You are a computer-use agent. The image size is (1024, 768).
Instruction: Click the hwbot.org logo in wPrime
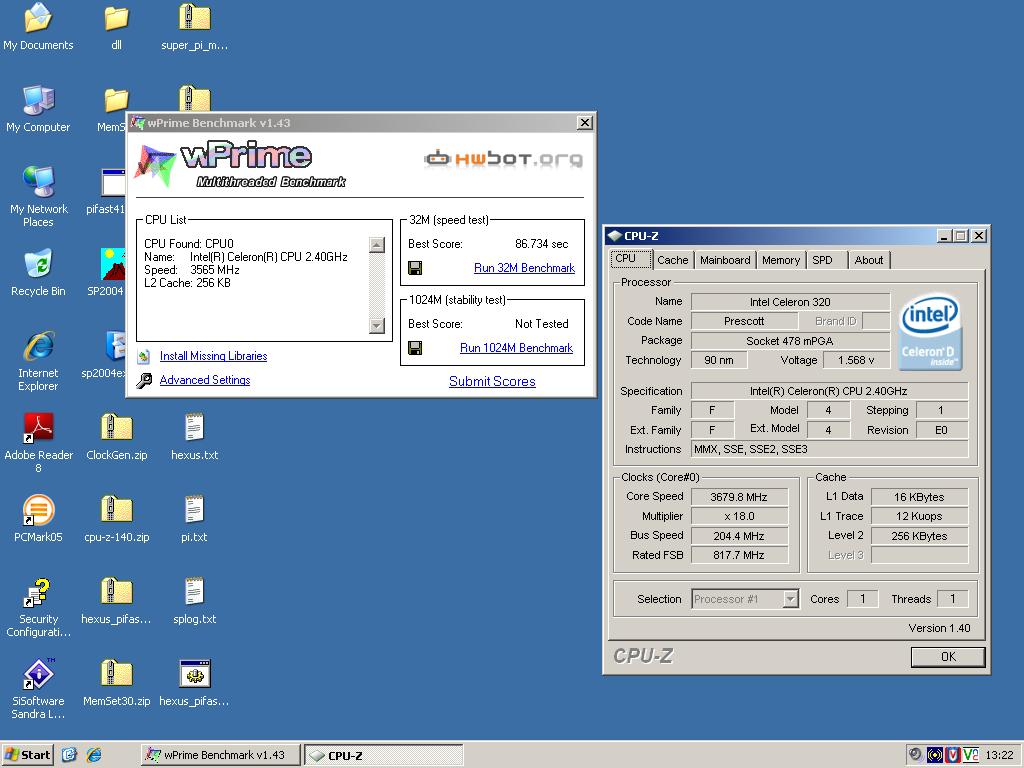[x=503, y=159]
